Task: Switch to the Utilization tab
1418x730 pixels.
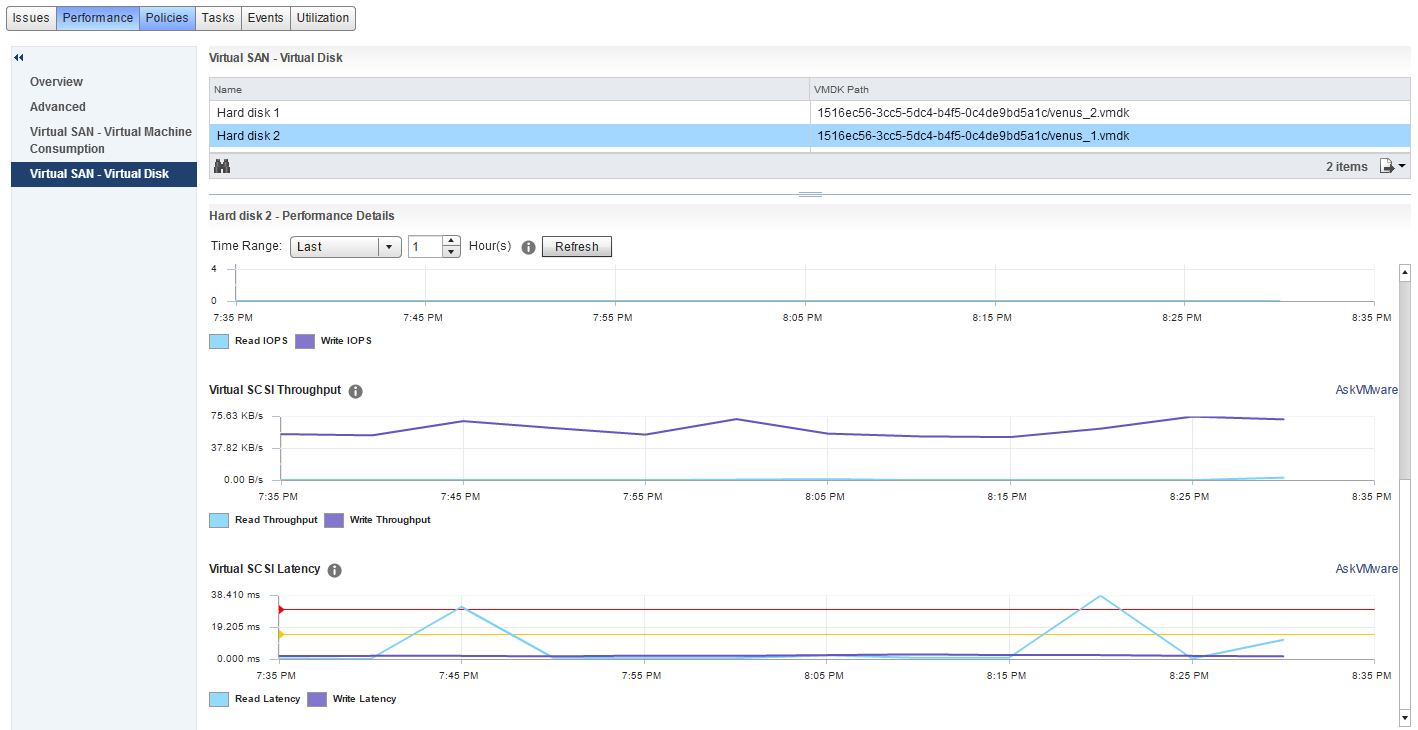Action: (x=322, y=18)
